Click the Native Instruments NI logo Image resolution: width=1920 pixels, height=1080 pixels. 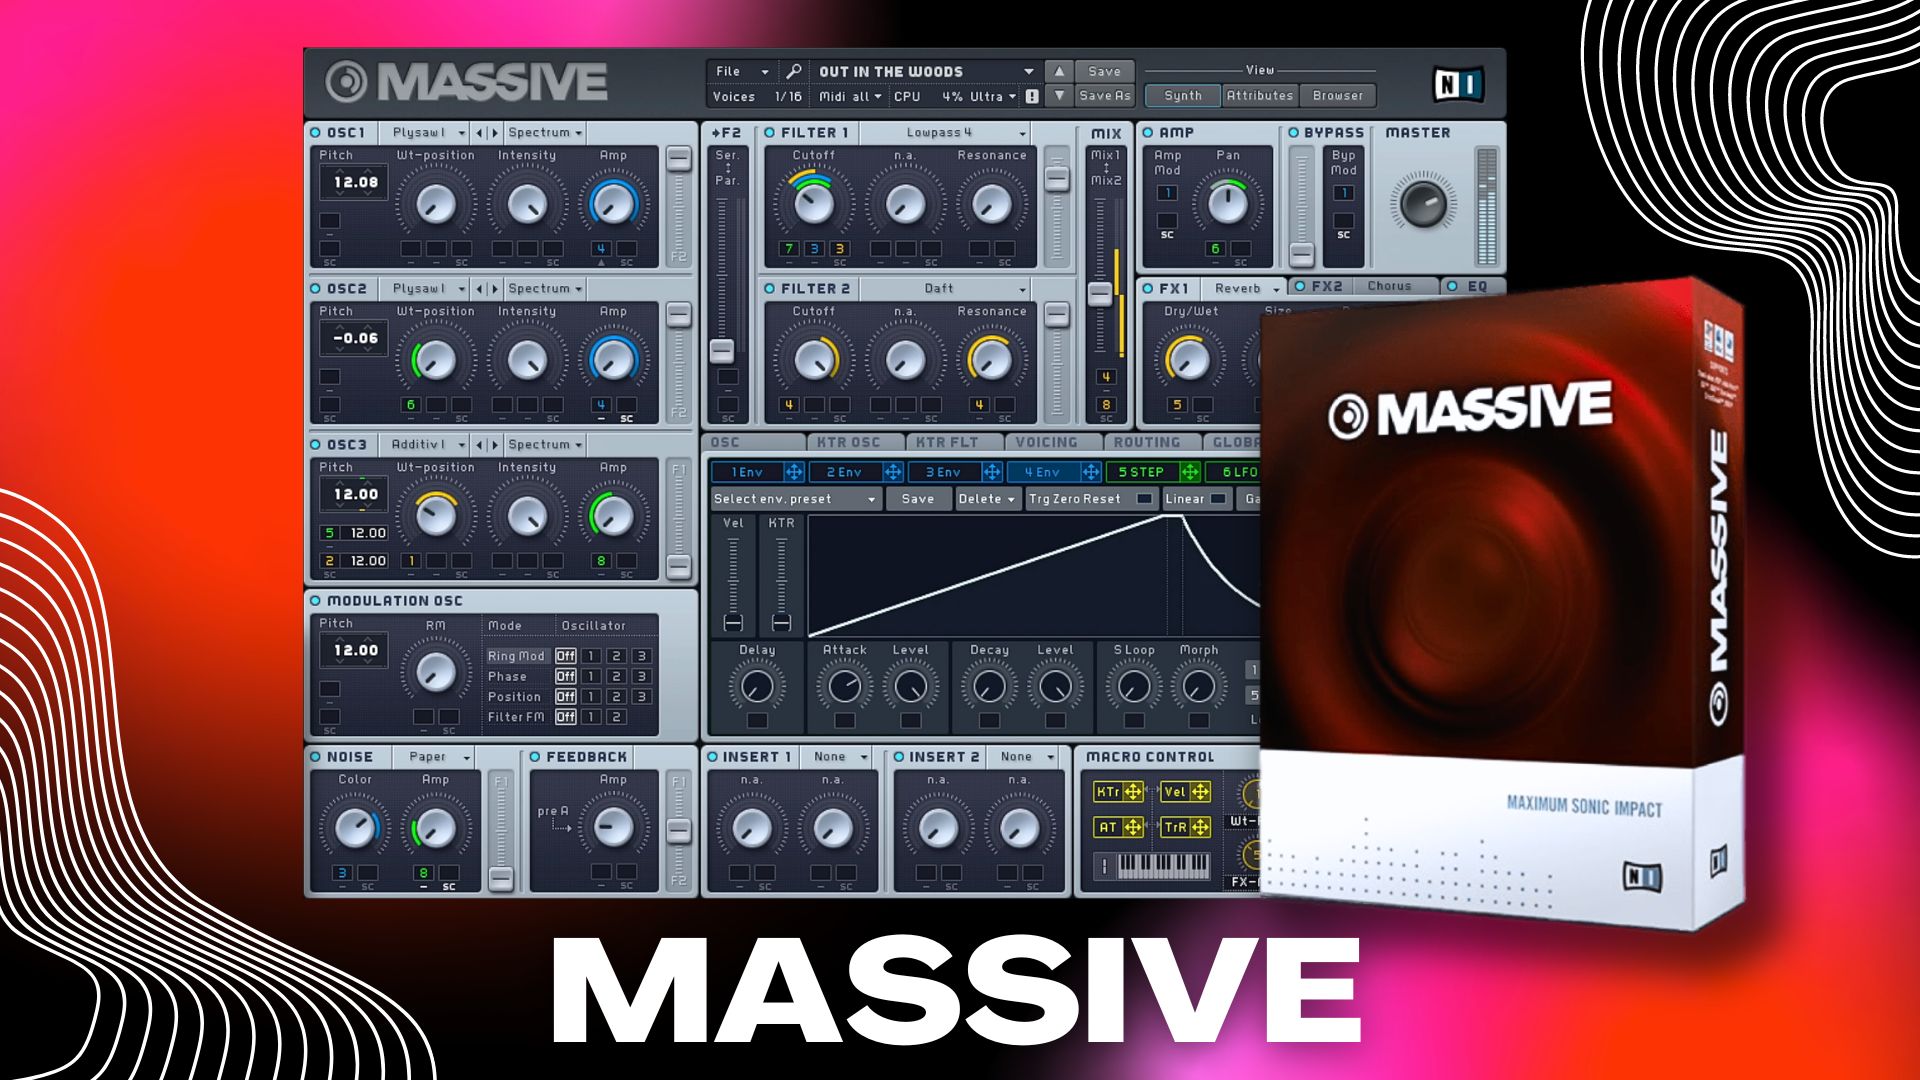[x=1457, y=85]
